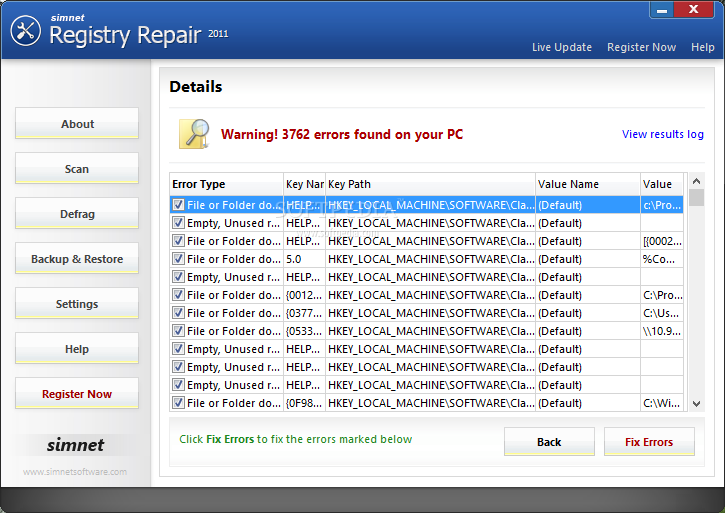Select the 5.0 key name cell

point(304,259)
